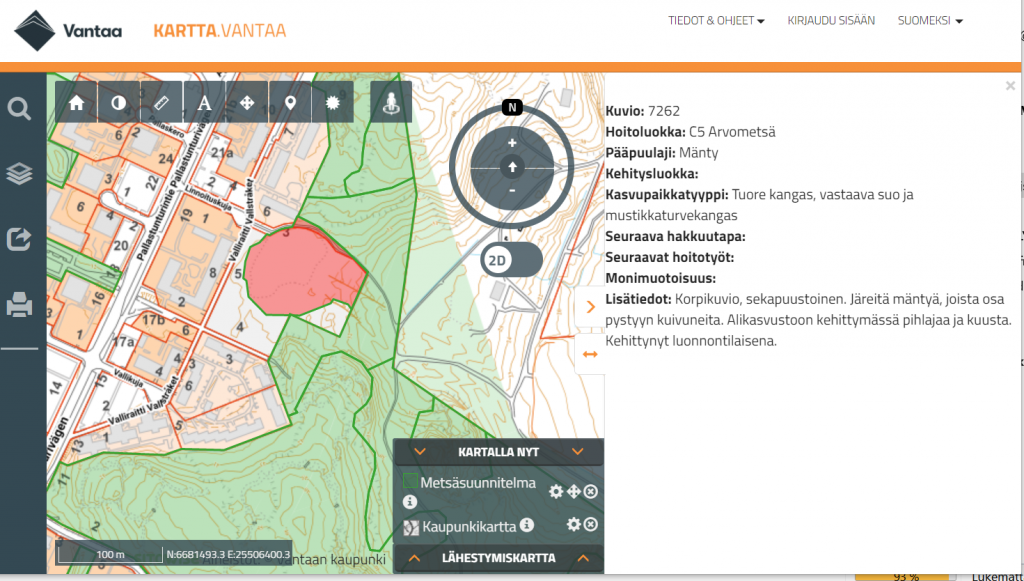This screenshot has width=1024, height=581.
Task: Click the 'Pääpuulaji: Mänty' line
Action: 662,153
